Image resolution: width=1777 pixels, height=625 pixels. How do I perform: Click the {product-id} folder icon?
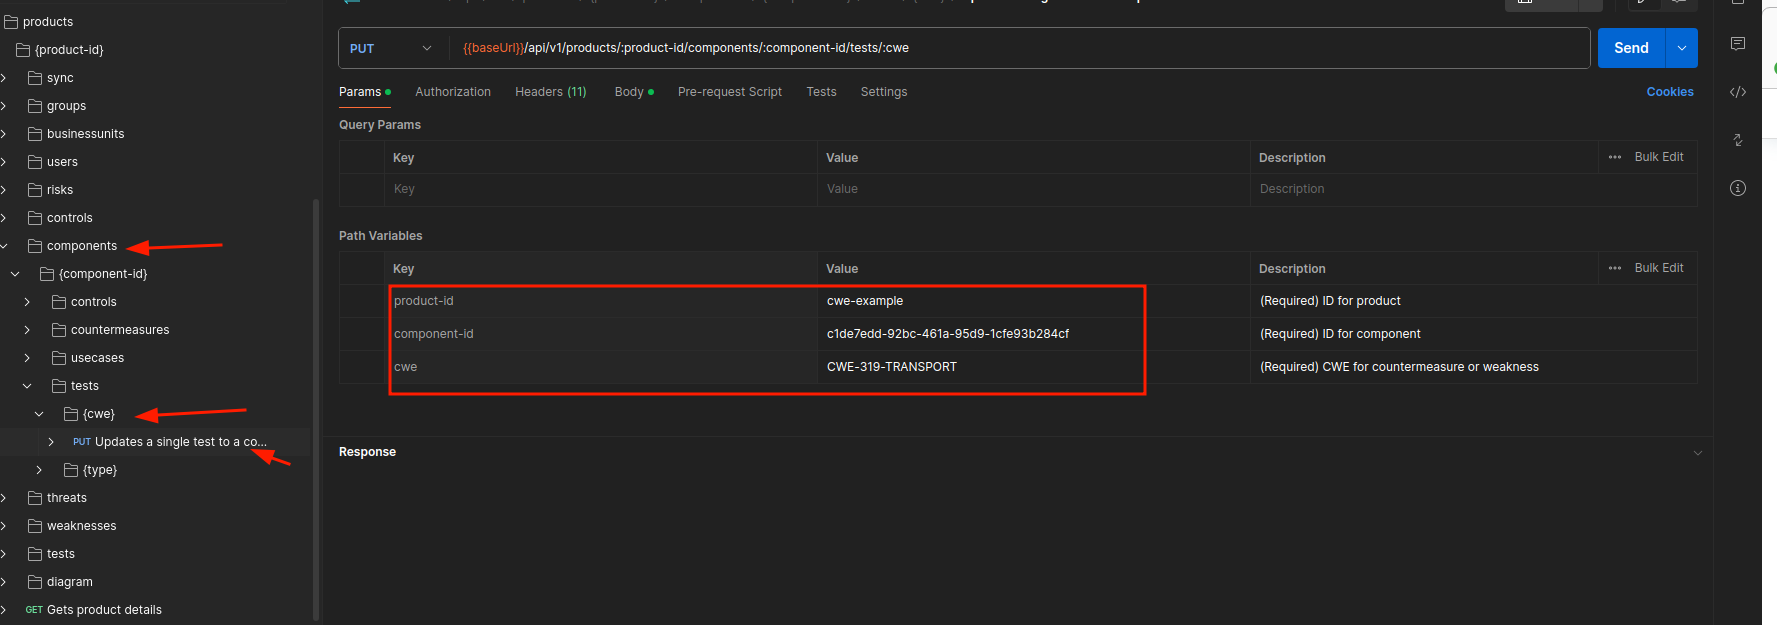tap(23, 49)
